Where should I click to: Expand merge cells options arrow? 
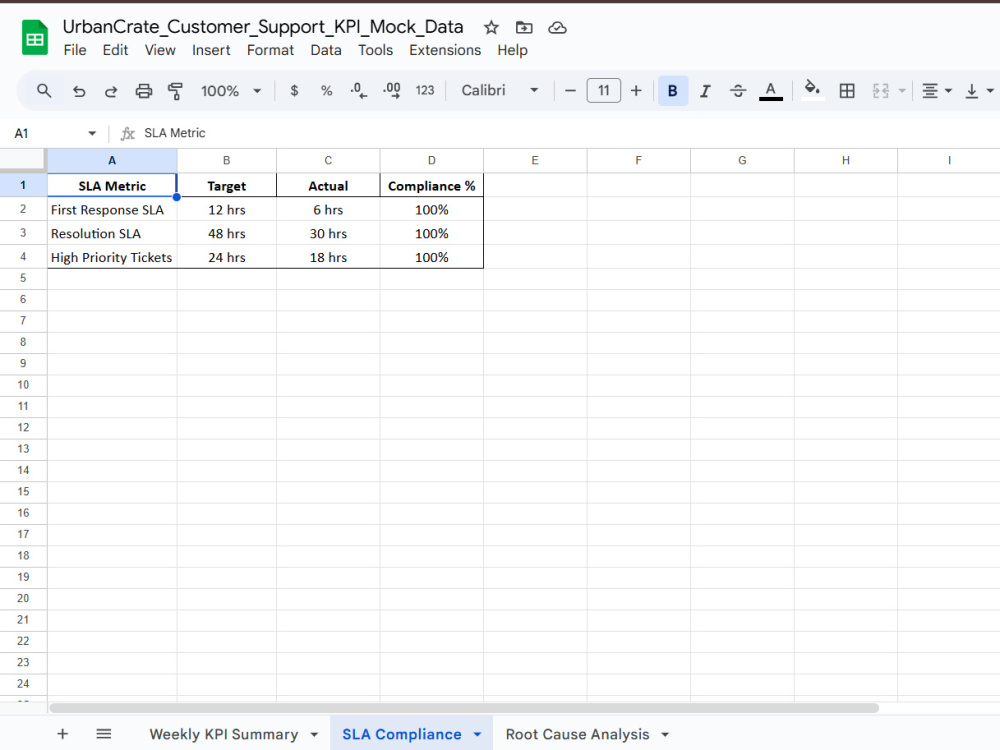point(902,91)
